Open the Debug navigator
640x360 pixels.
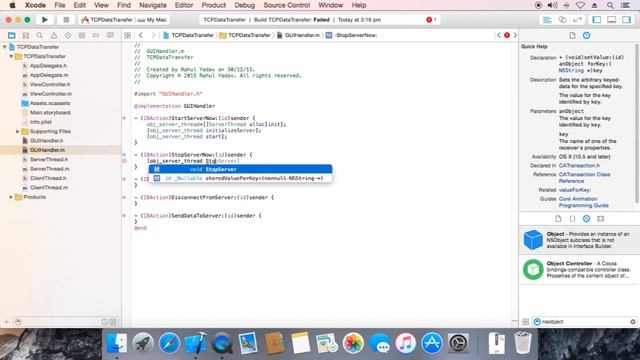point(82,36)
